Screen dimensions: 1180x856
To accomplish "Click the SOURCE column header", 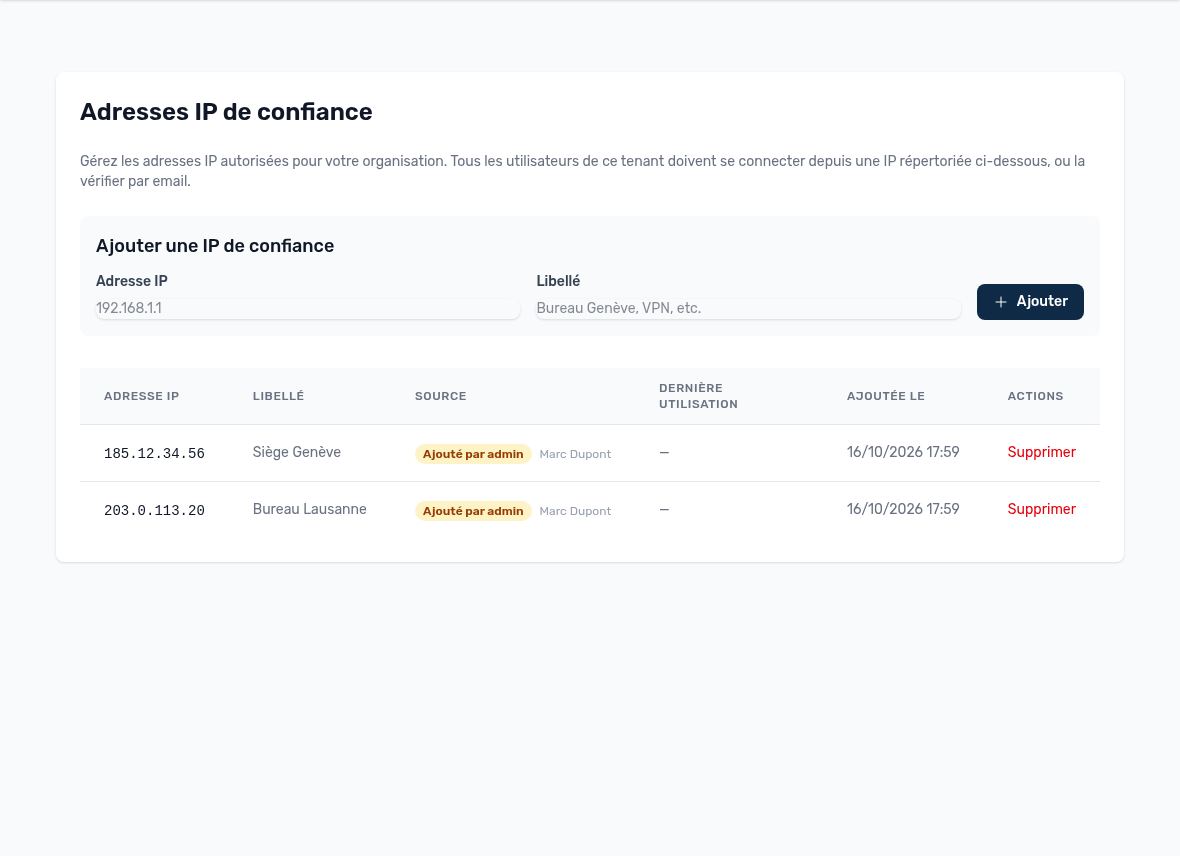I will 440,396.
